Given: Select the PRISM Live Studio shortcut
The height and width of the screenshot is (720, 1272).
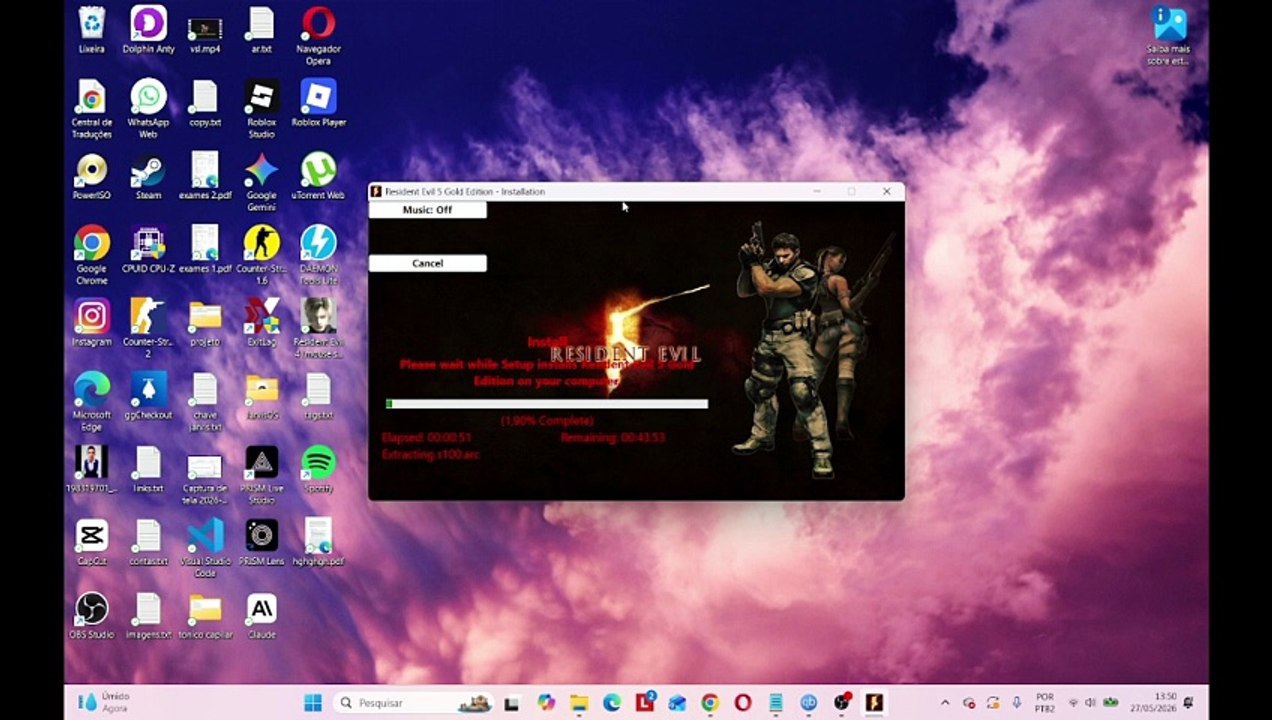Looking at the screenshot, I should tap(261, 474).
